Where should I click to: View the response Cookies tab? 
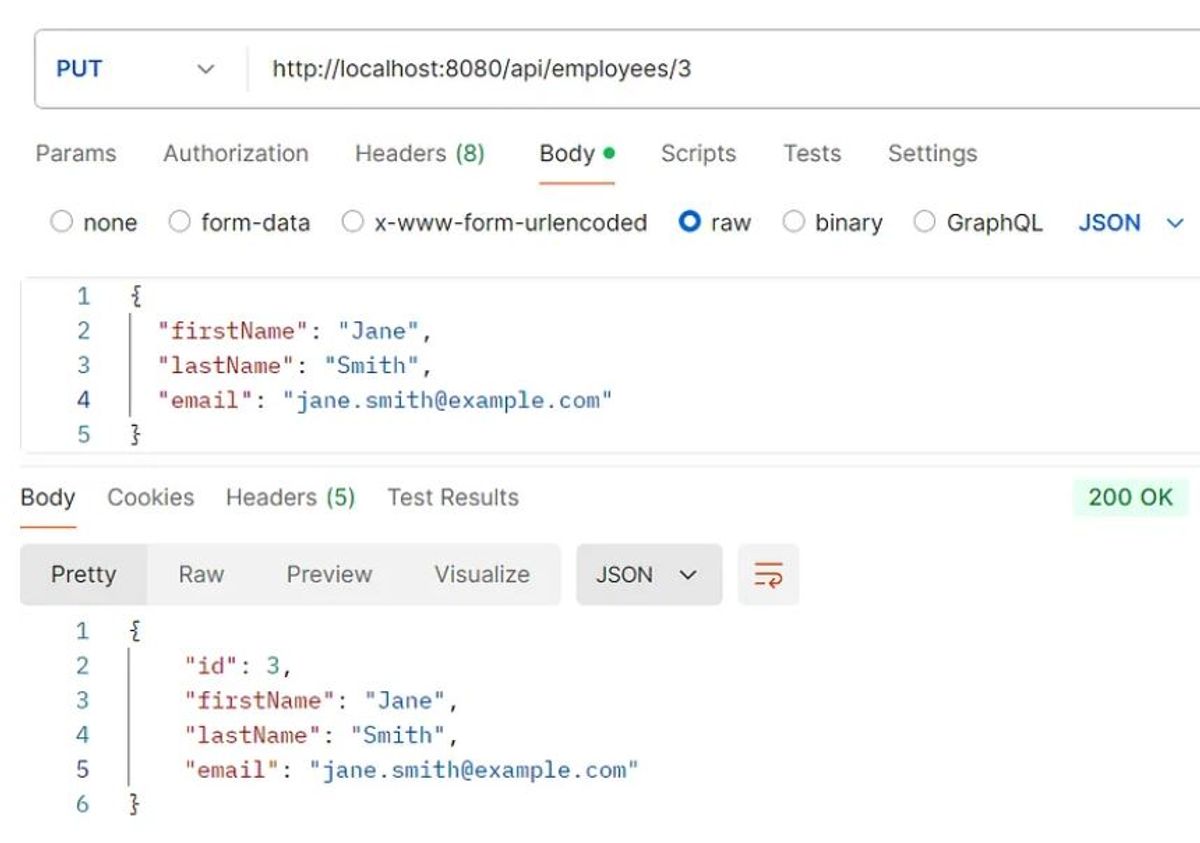150,498
